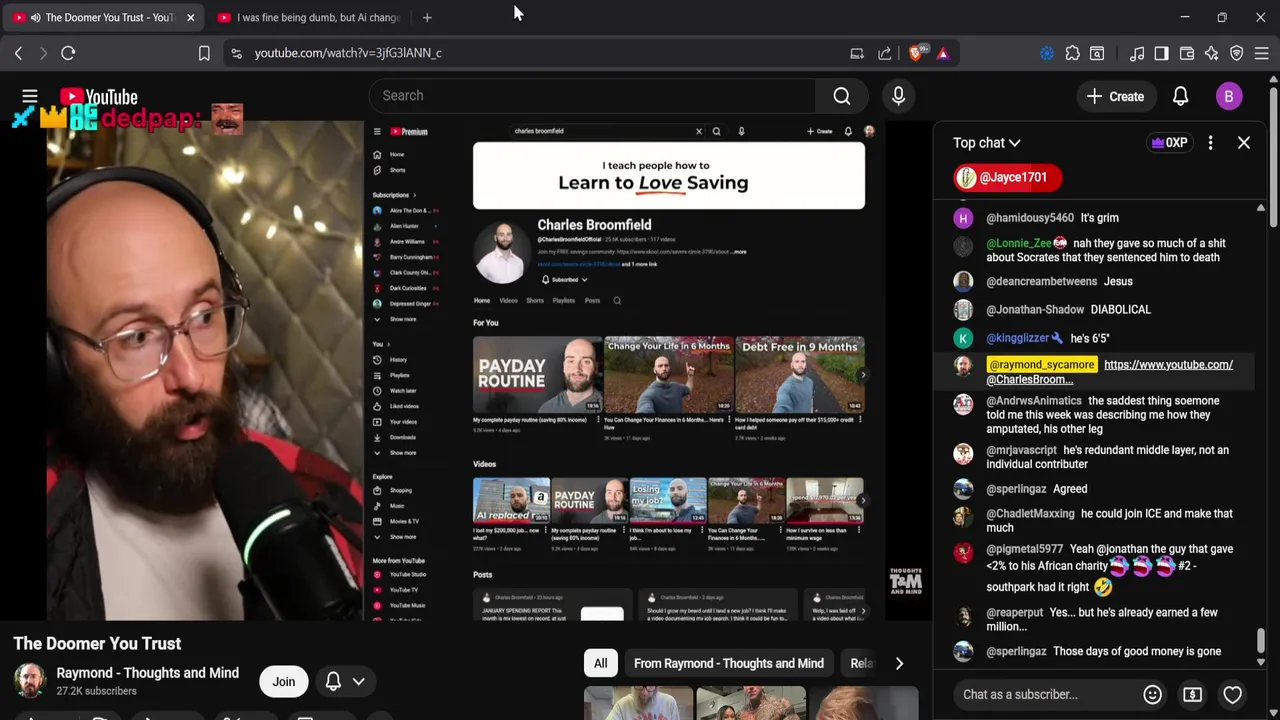1280x720 pixels.
Task: Go back with browser back arrow
Action: [x=19, y=53]
